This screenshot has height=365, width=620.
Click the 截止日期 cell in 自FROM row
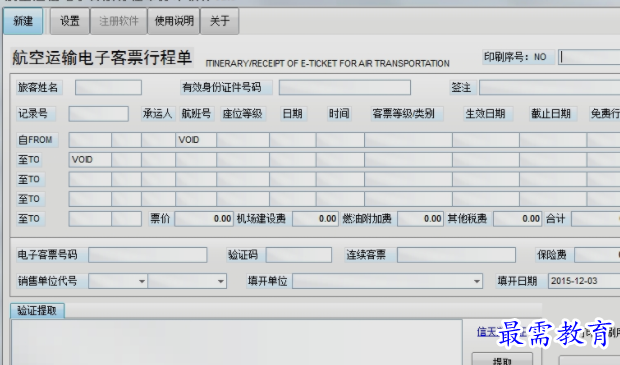pyautogui.click(x=553, y=140)
